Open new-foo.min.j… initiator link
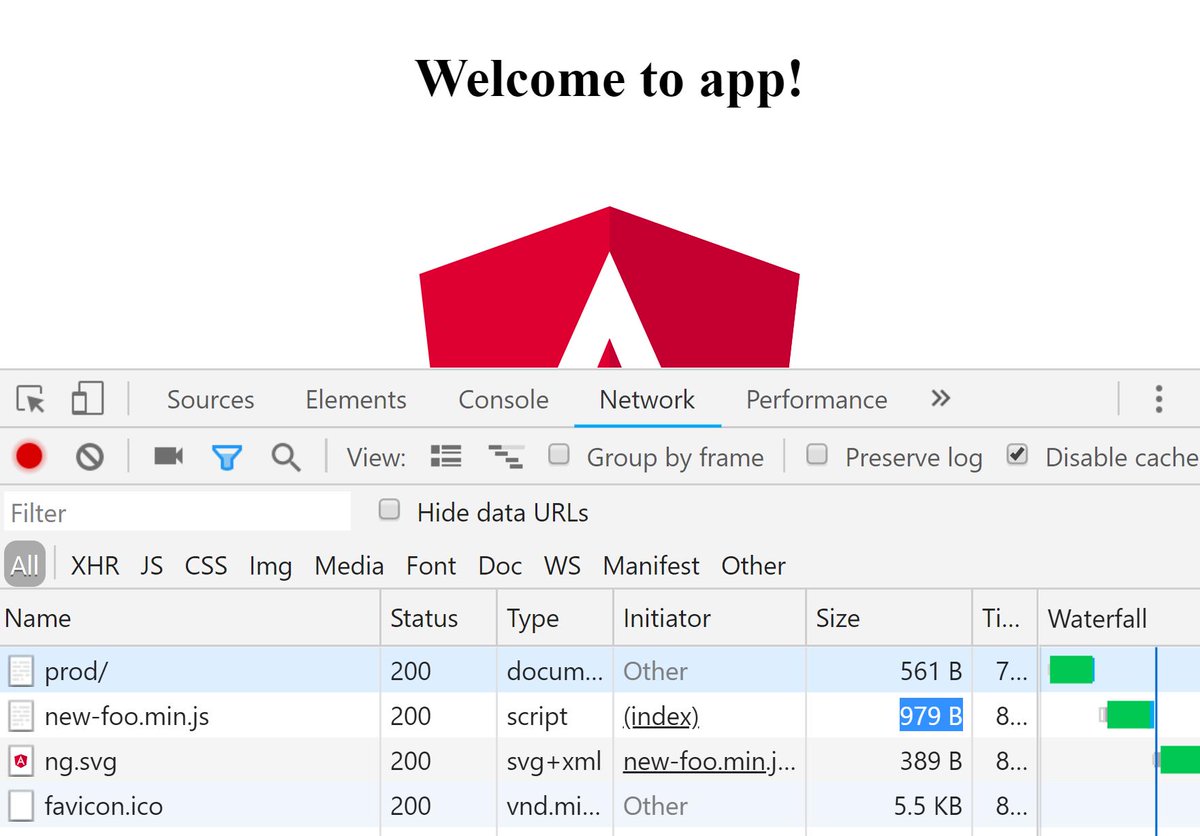The image size is (1200, 836). pos(710,762)
